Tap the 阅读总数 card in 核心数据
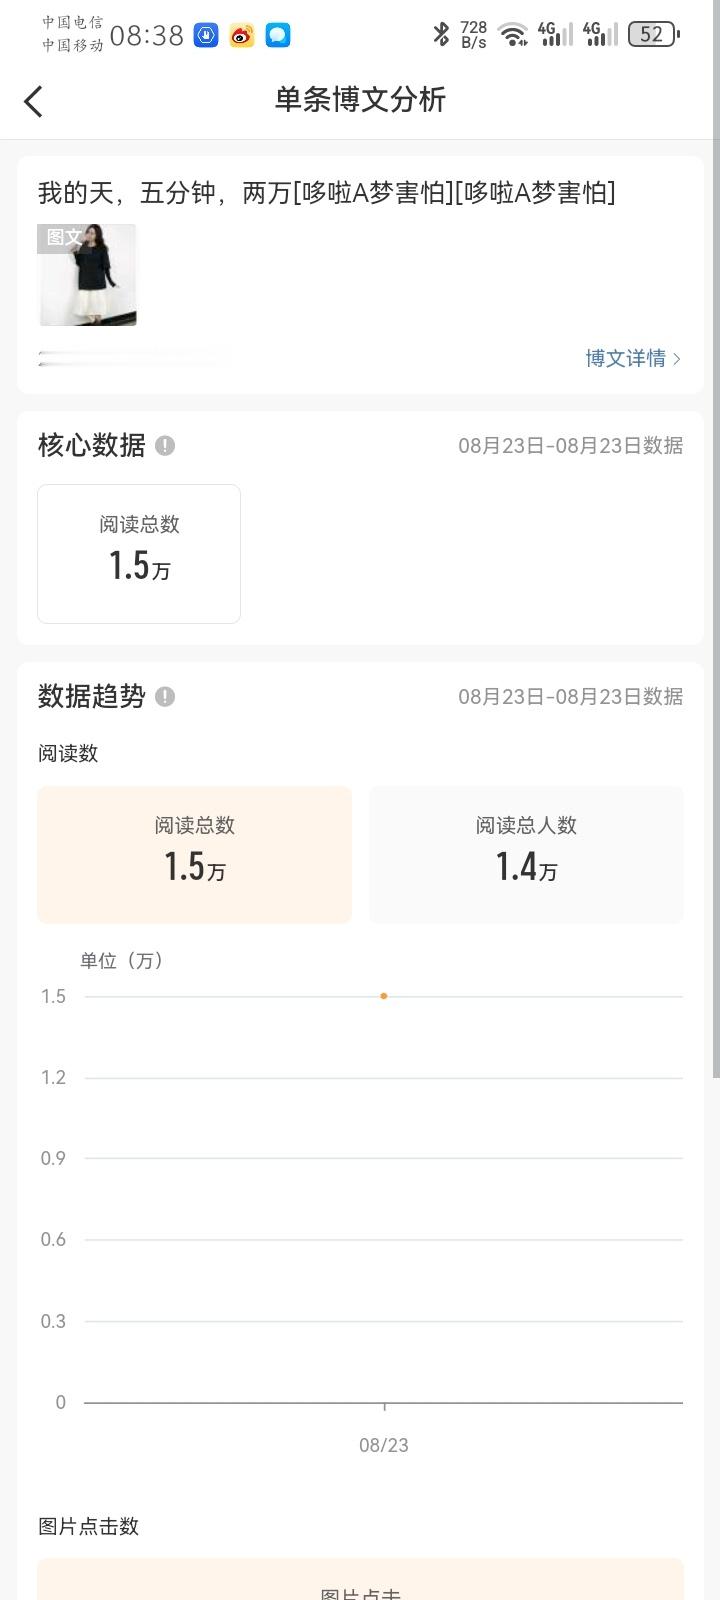Viewport: 720px width, 1600px height. [x=139, y=554]
